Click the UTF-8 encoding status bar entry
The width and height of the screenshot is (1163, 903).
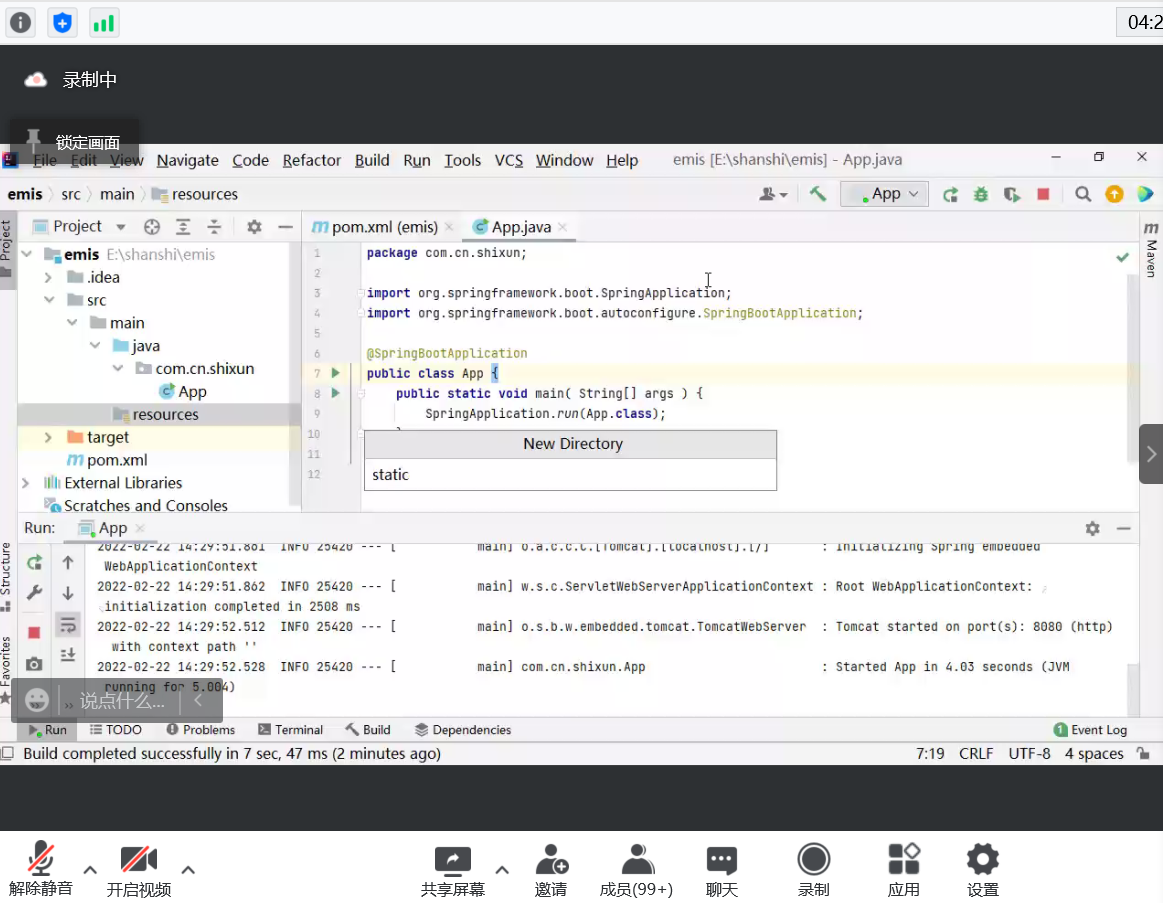pos(1029,753)
